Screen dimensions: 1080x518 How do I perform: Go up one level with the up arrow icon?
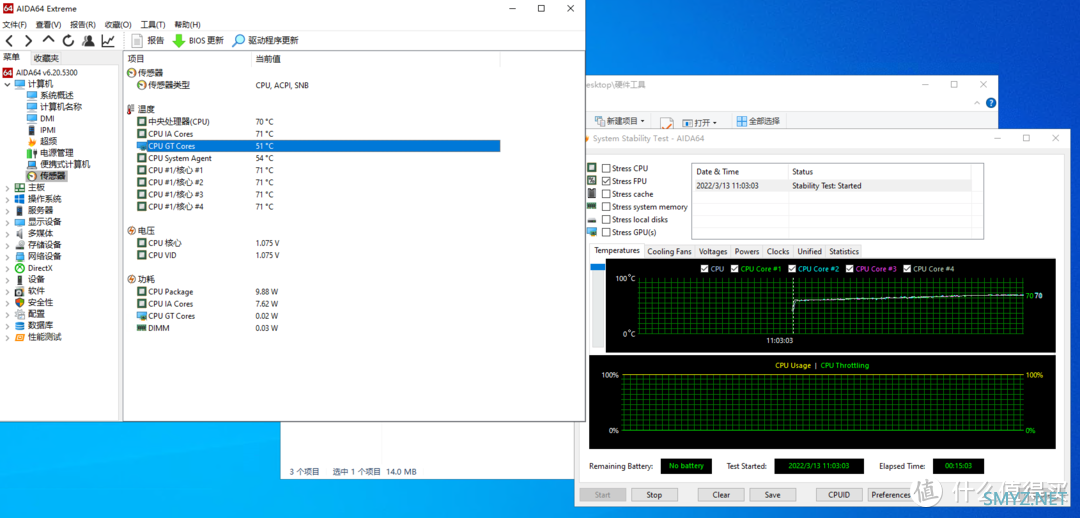pyautogui.click(x=48, y=40)
